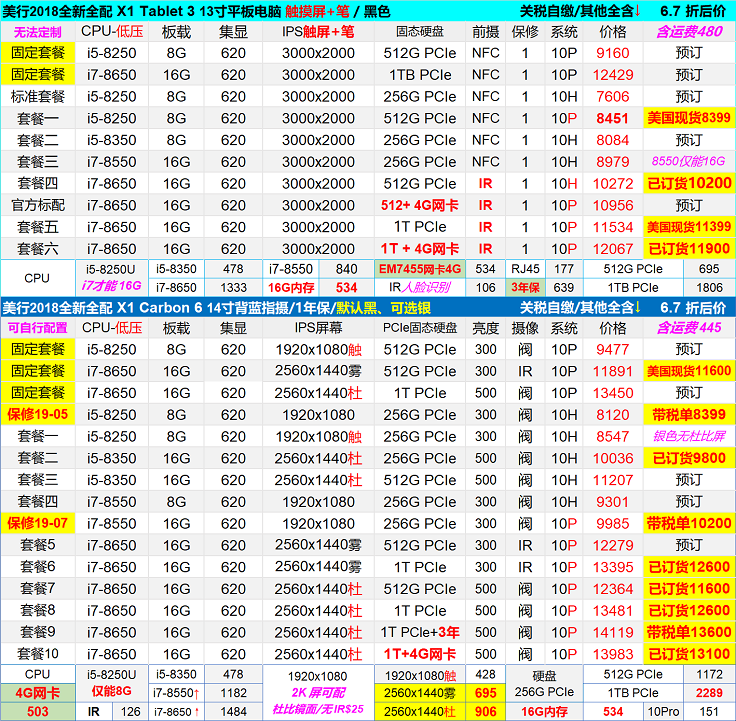Click the 已订货9800 cell
This screenshot has height=721, width=736.
689,458
